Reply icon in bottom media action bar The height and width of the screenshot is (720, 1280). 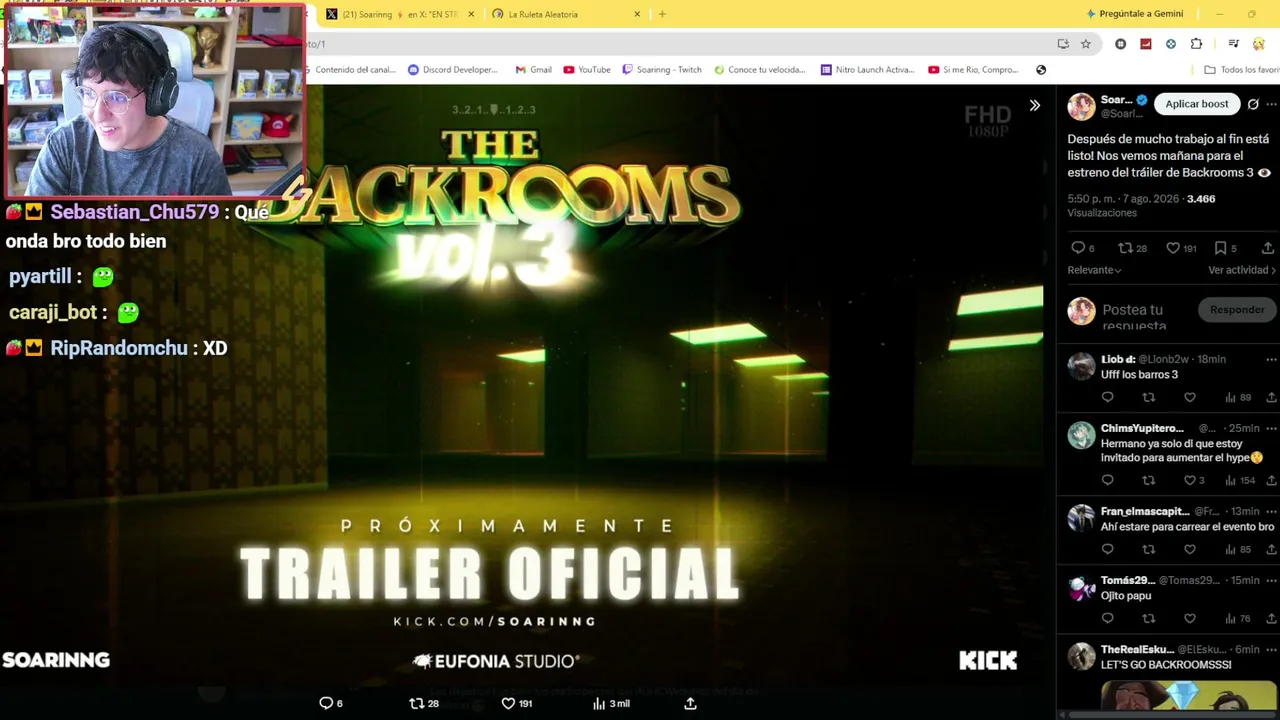[x=326, y=704]
